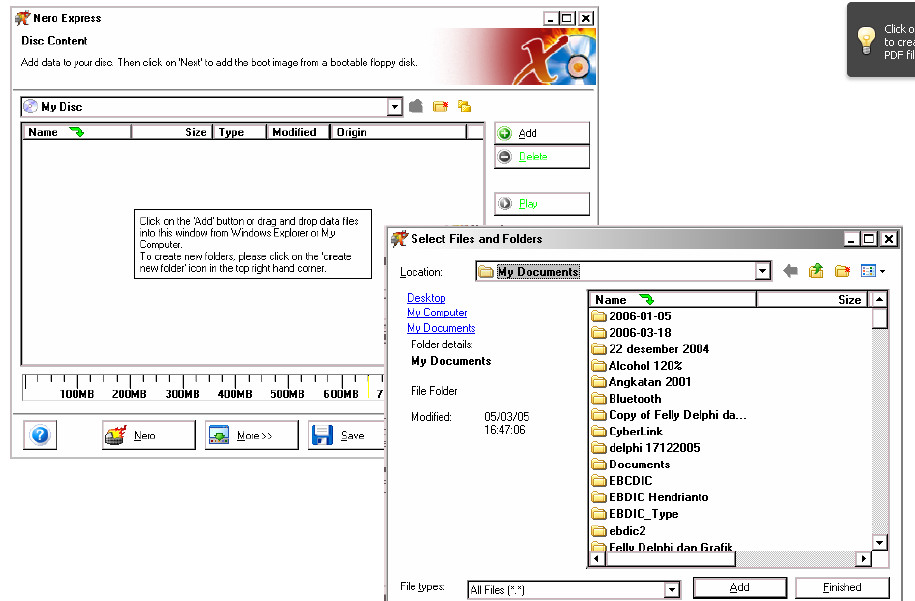Viewport: 915px width, 601px height.
Task: Open the Desktop shortcut link
Action: point(426,297)
